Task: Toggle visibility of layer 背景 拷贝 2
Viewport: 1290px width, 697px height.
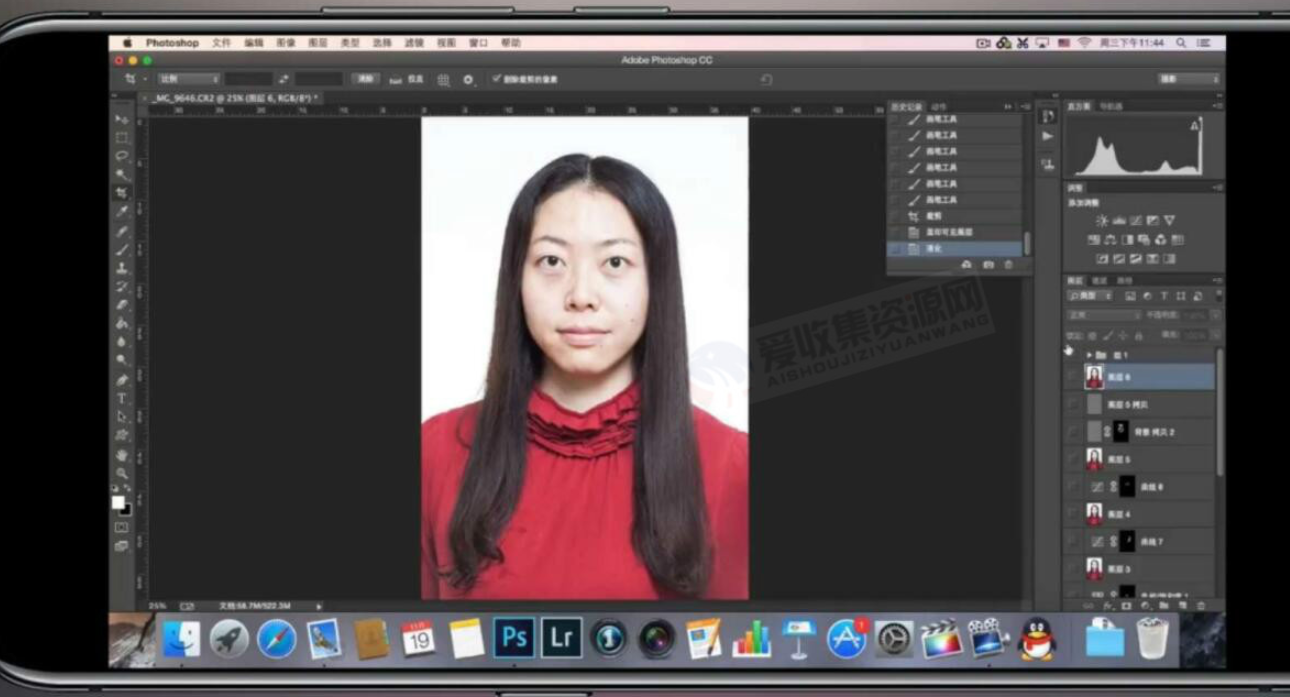Action: 1073,431
